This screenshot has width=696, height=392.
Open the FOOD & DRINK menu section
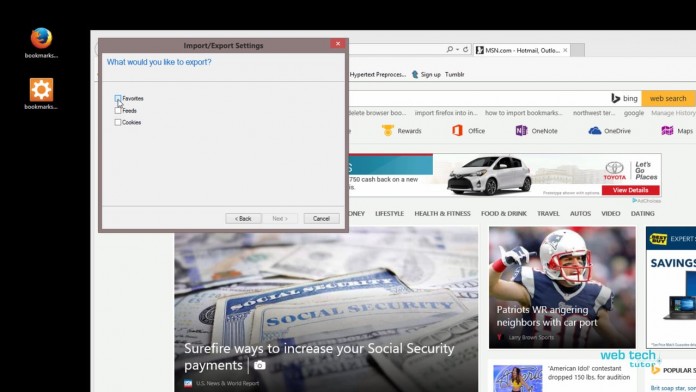tap(504, 214)
